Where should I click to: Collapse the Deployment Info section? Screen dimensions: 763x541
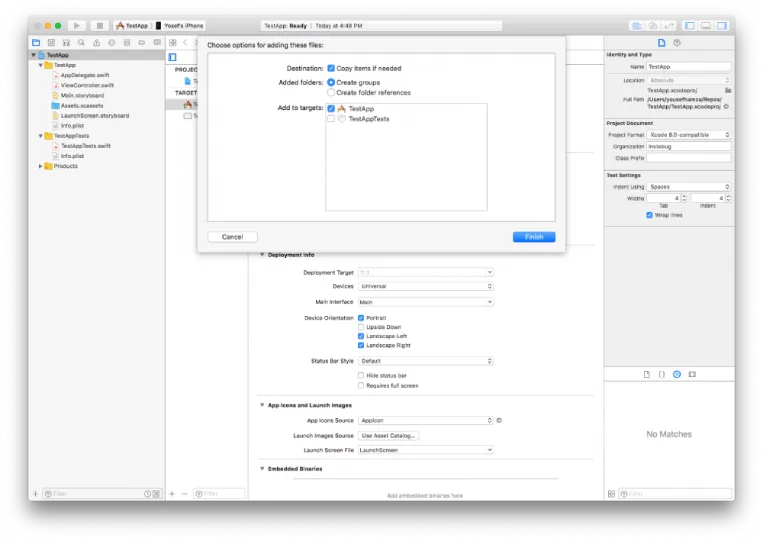pos(262,254)
